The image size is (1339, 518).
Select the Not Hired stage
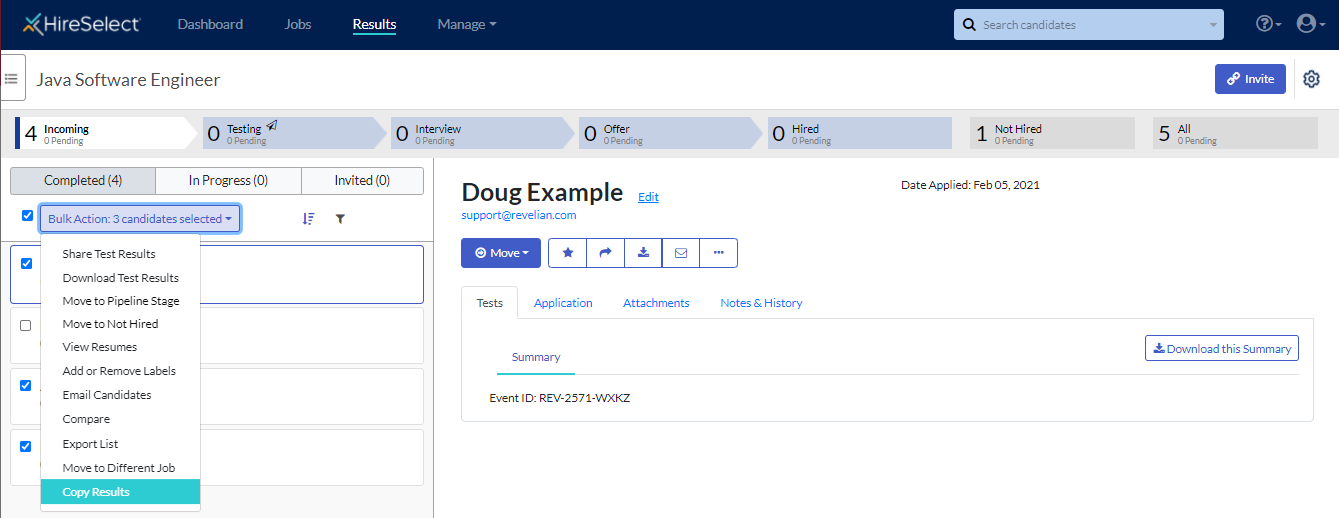[1052, 133]
